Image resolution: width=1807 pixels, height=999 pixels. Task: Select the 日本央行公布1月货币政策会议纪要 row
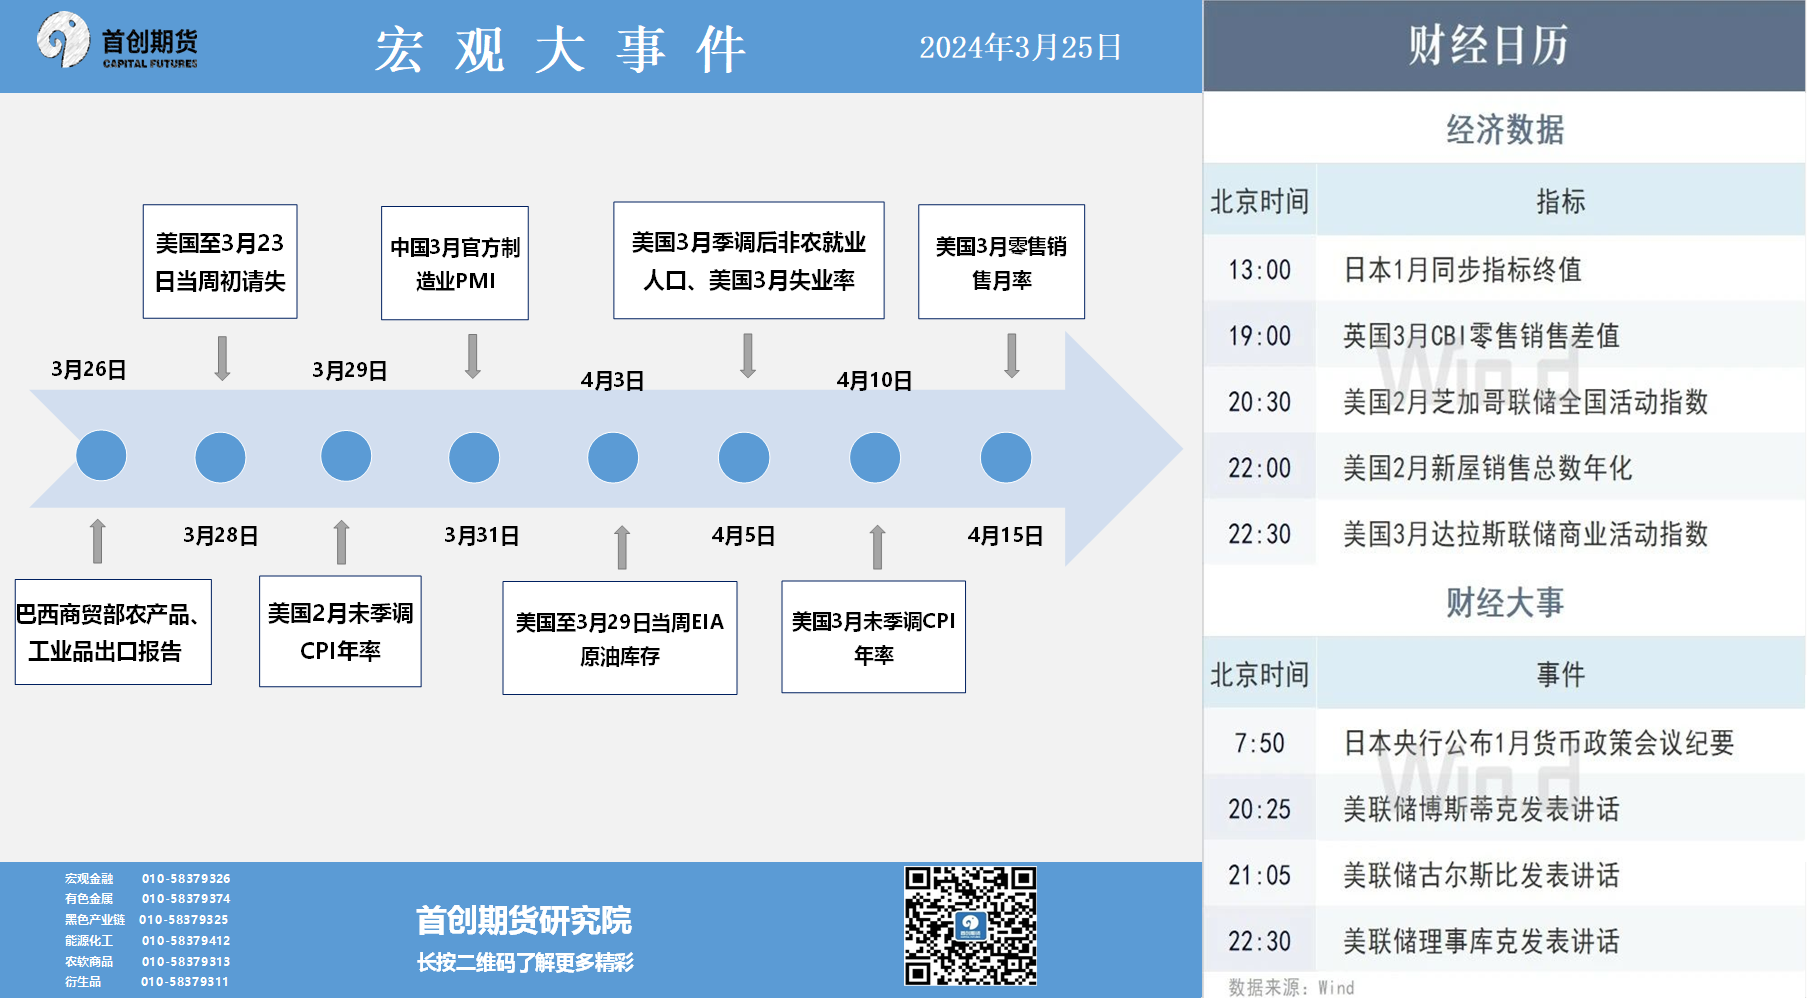[1504, 742]
